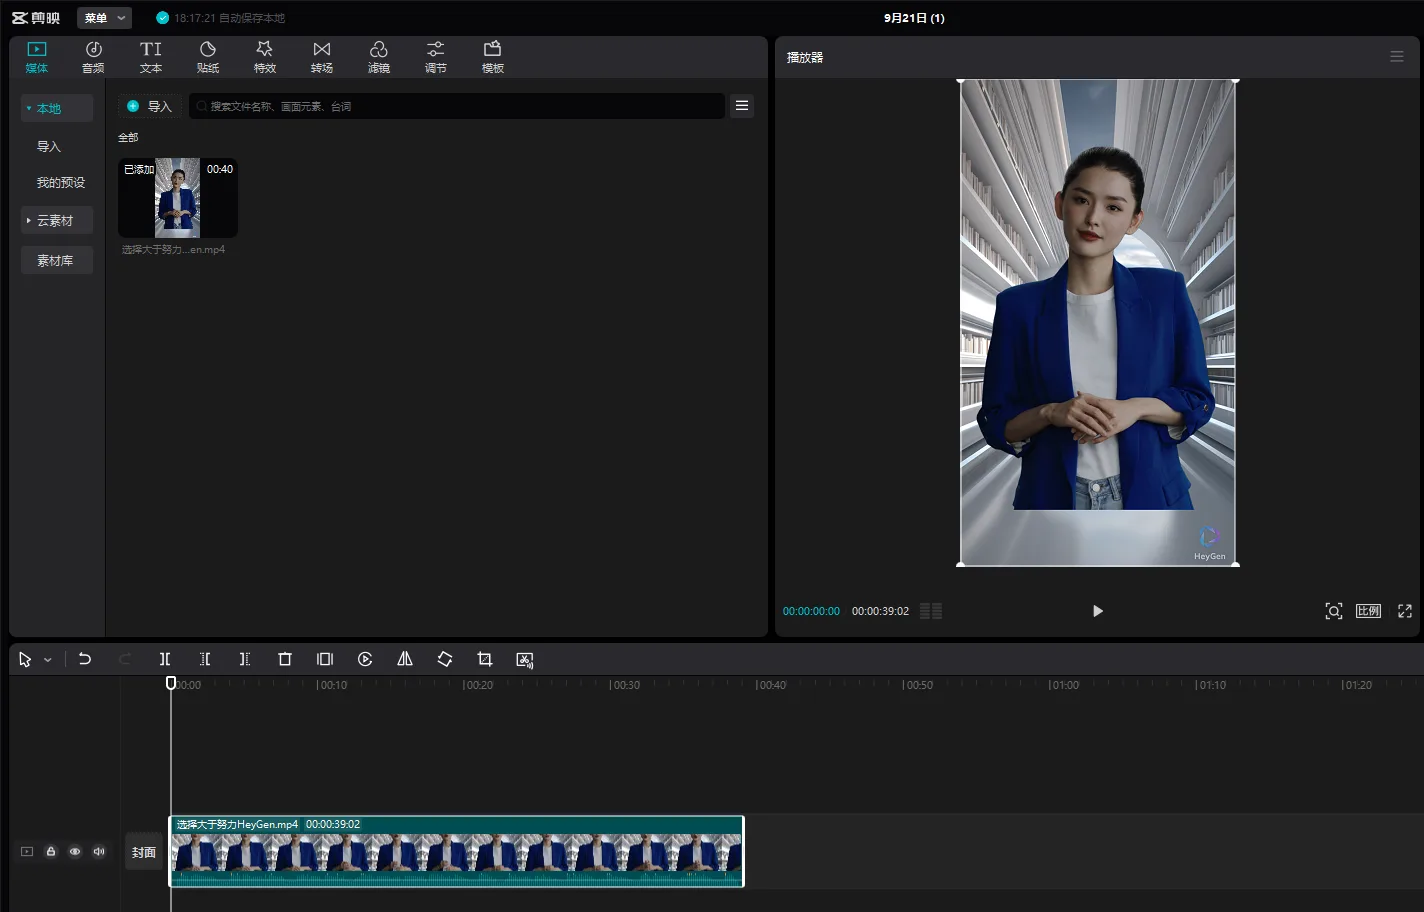Enter fullscreen preview mode
Image resolution: width=1424 pixels, height=912 pixels.
coord(1405,611)
